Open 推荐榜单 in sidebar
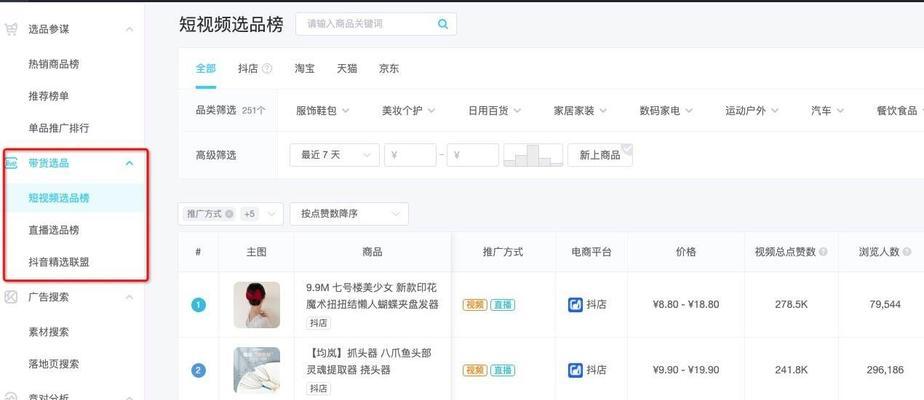924x400 pixels. click(48, 96)
